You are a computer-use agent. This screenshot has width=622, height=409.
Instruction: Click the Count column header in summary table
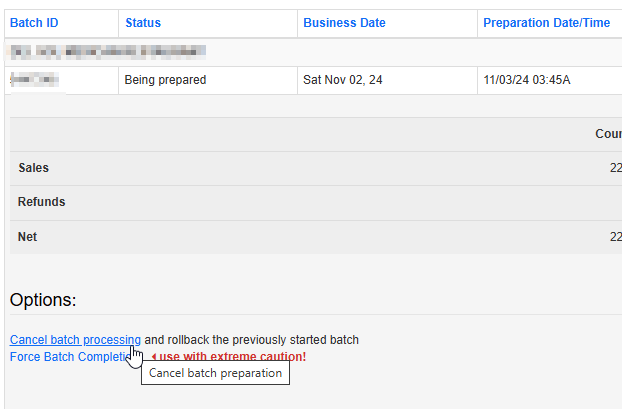(608, 134)
